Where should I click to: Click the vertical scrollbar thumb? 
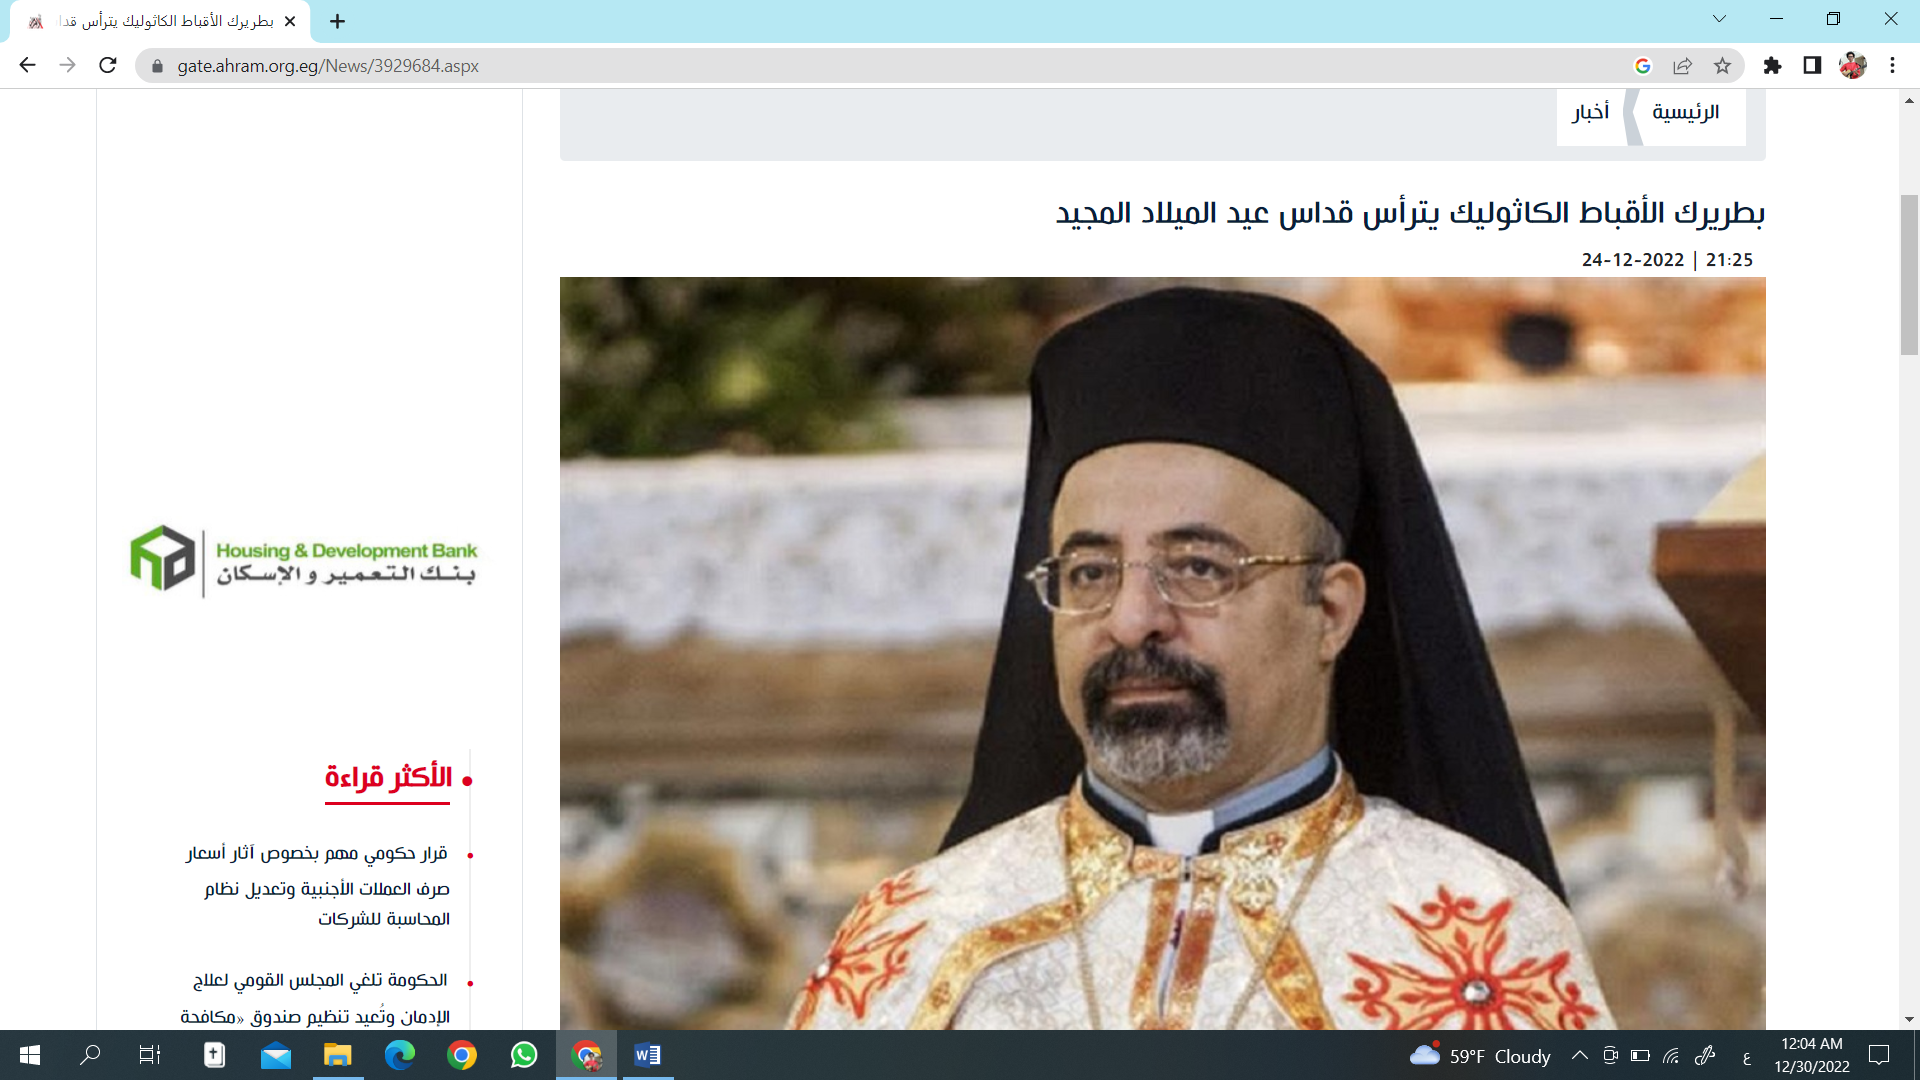1909,275
